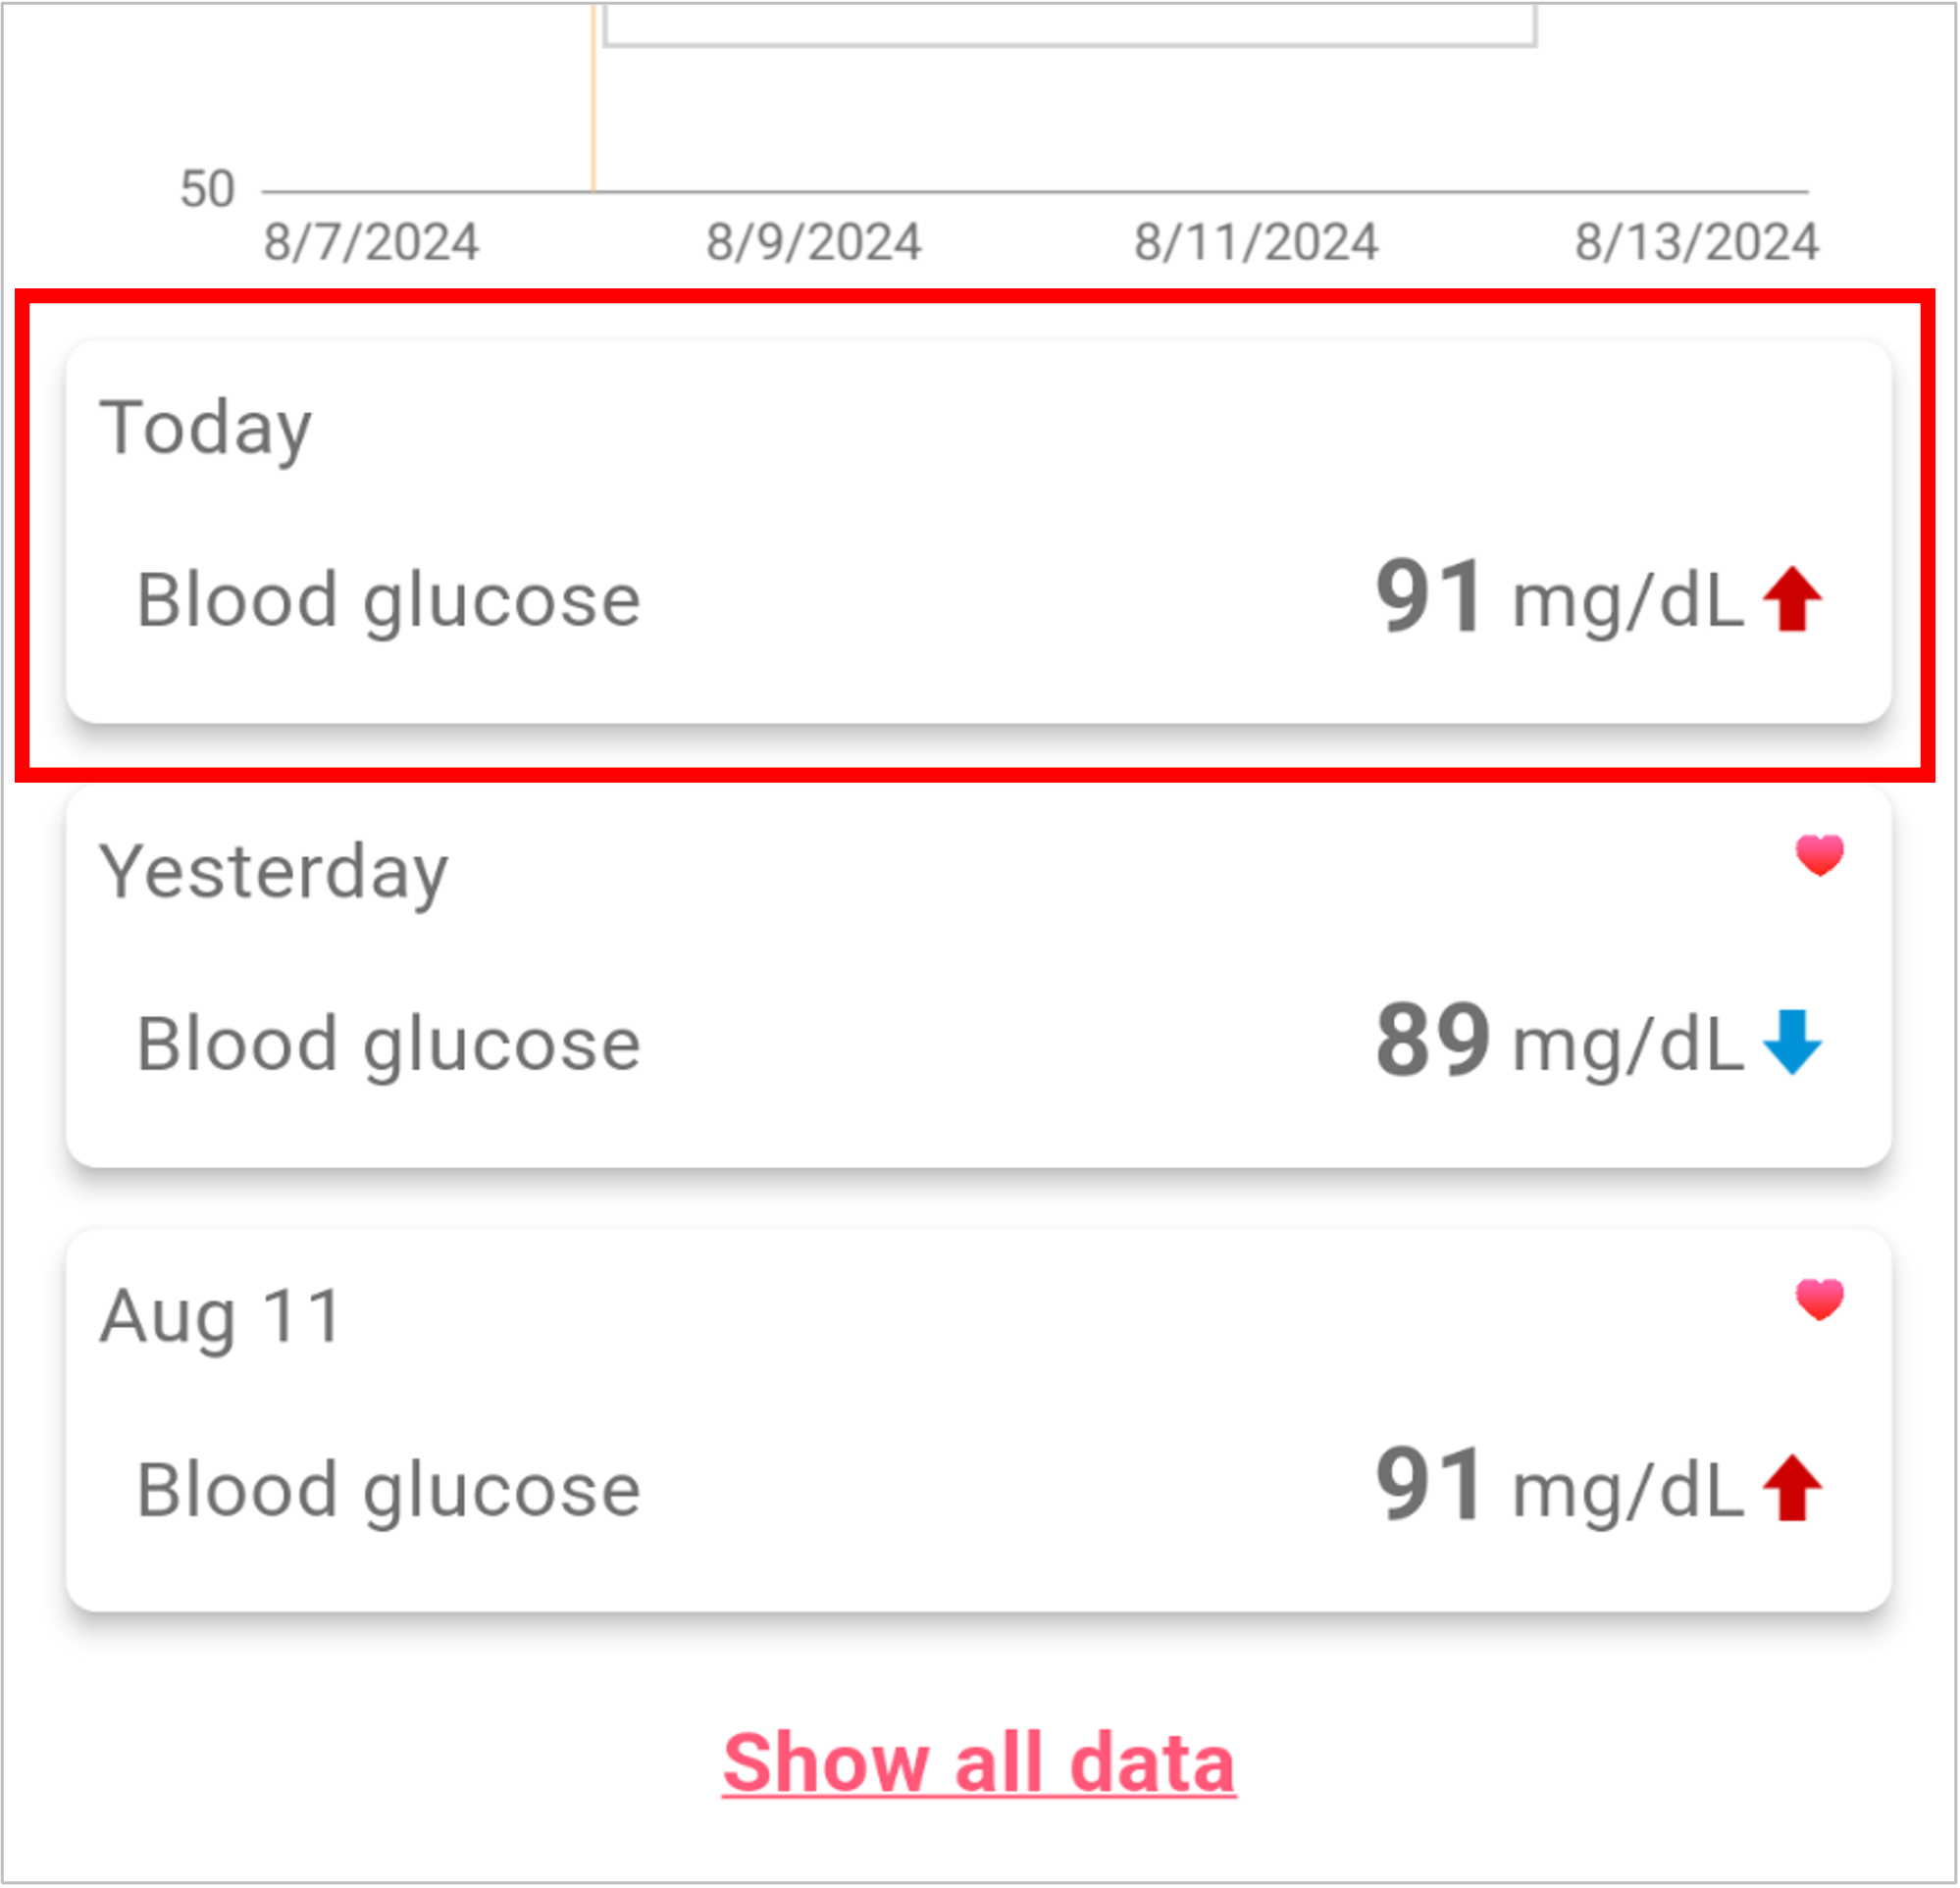Click the blue down arrow in Yesterday card
The width and height of the screenshot is (1960, 1888).
tap(1792, 1043)
